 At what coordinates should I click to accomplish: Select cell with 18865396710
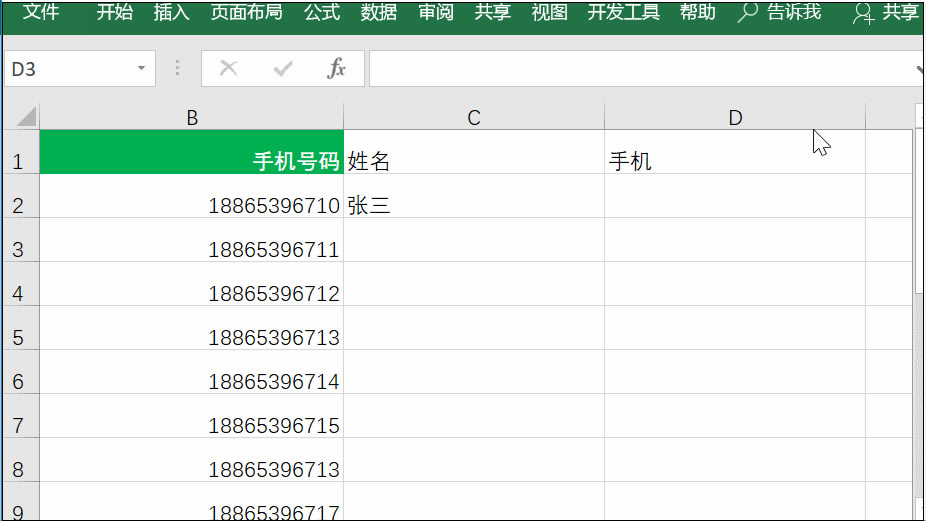(x=191, y=196)
